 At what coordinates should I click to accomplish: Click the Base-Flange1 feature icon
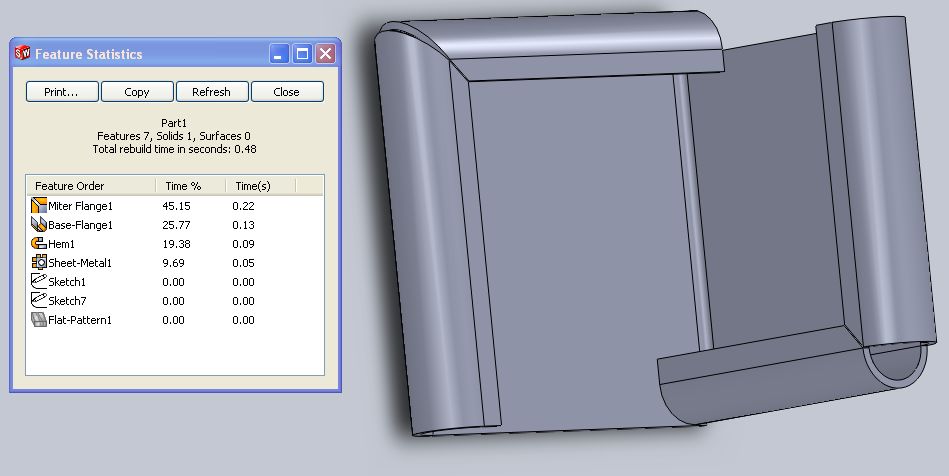coord(39,225)
